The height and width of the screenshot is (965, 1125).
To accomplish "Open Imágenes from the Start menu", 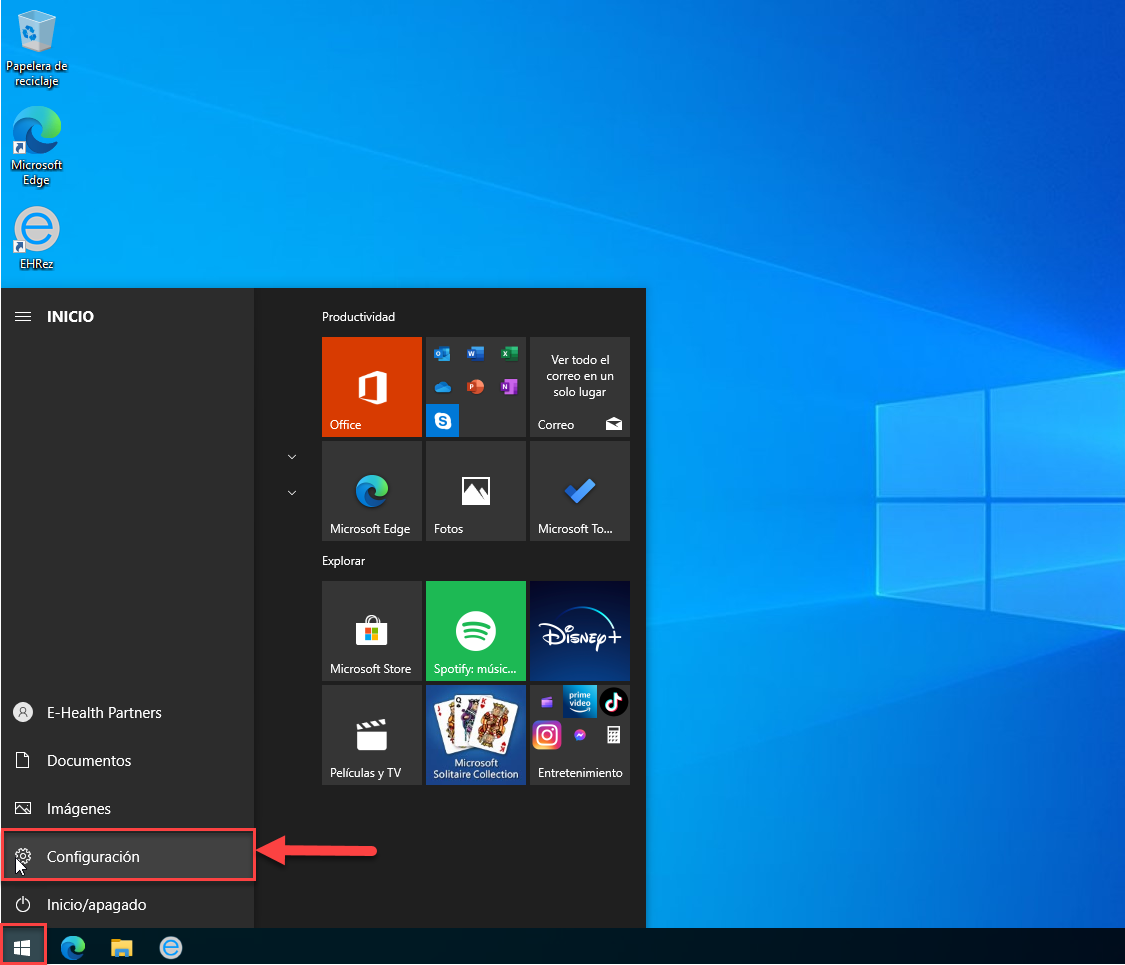I will click(127, 809).
